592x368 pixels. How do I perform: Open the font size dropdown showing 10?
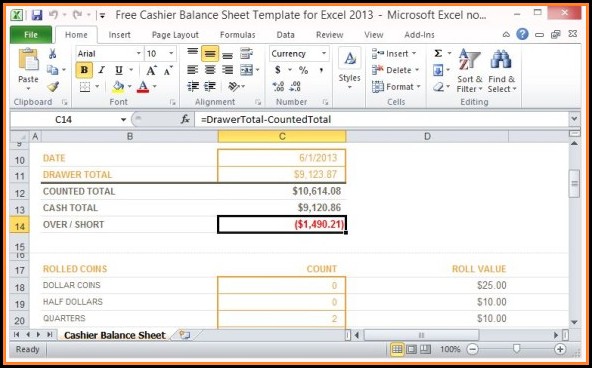[x=171, y=54]
